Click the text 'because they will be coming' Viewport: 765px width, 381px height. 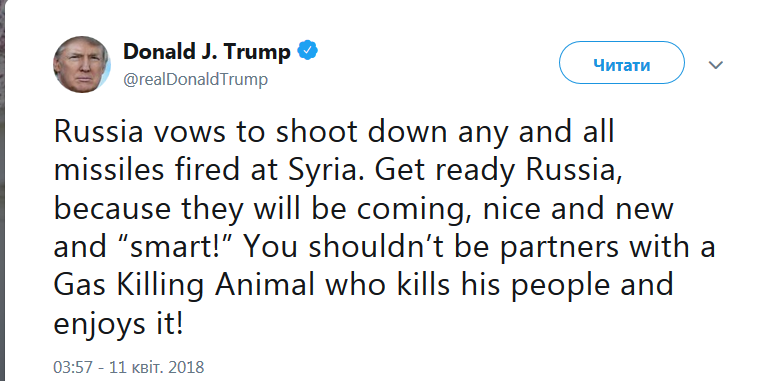point(261,210)
